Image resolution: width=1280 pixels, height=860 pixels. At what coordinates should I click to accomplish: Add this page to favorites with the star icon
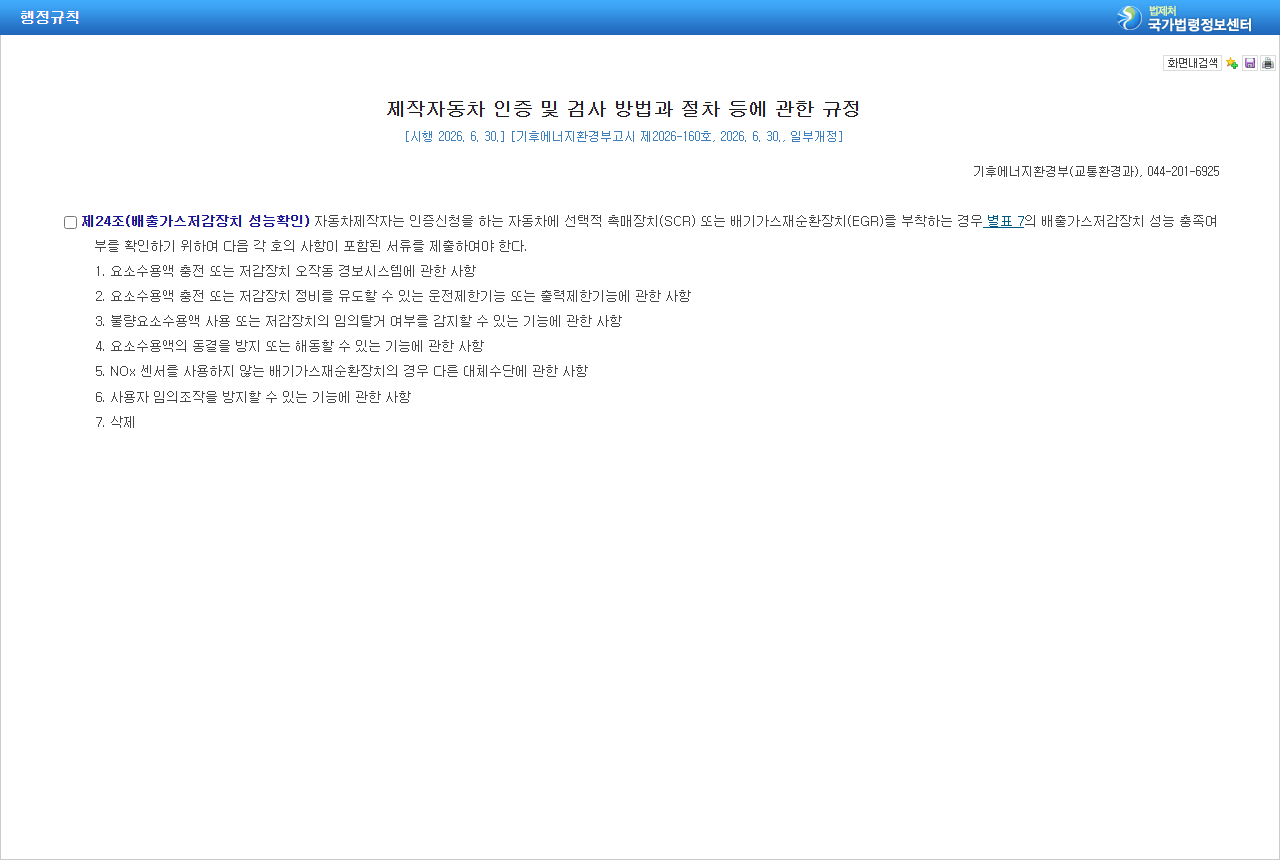coord(1232,63)
